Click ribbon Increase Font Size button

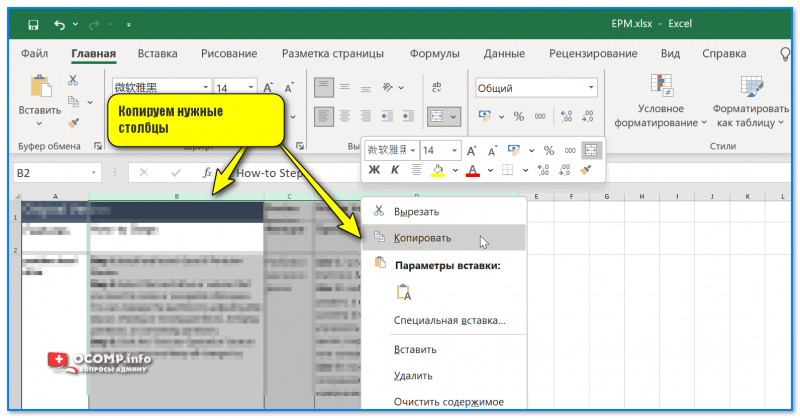[x=268, y=88]
